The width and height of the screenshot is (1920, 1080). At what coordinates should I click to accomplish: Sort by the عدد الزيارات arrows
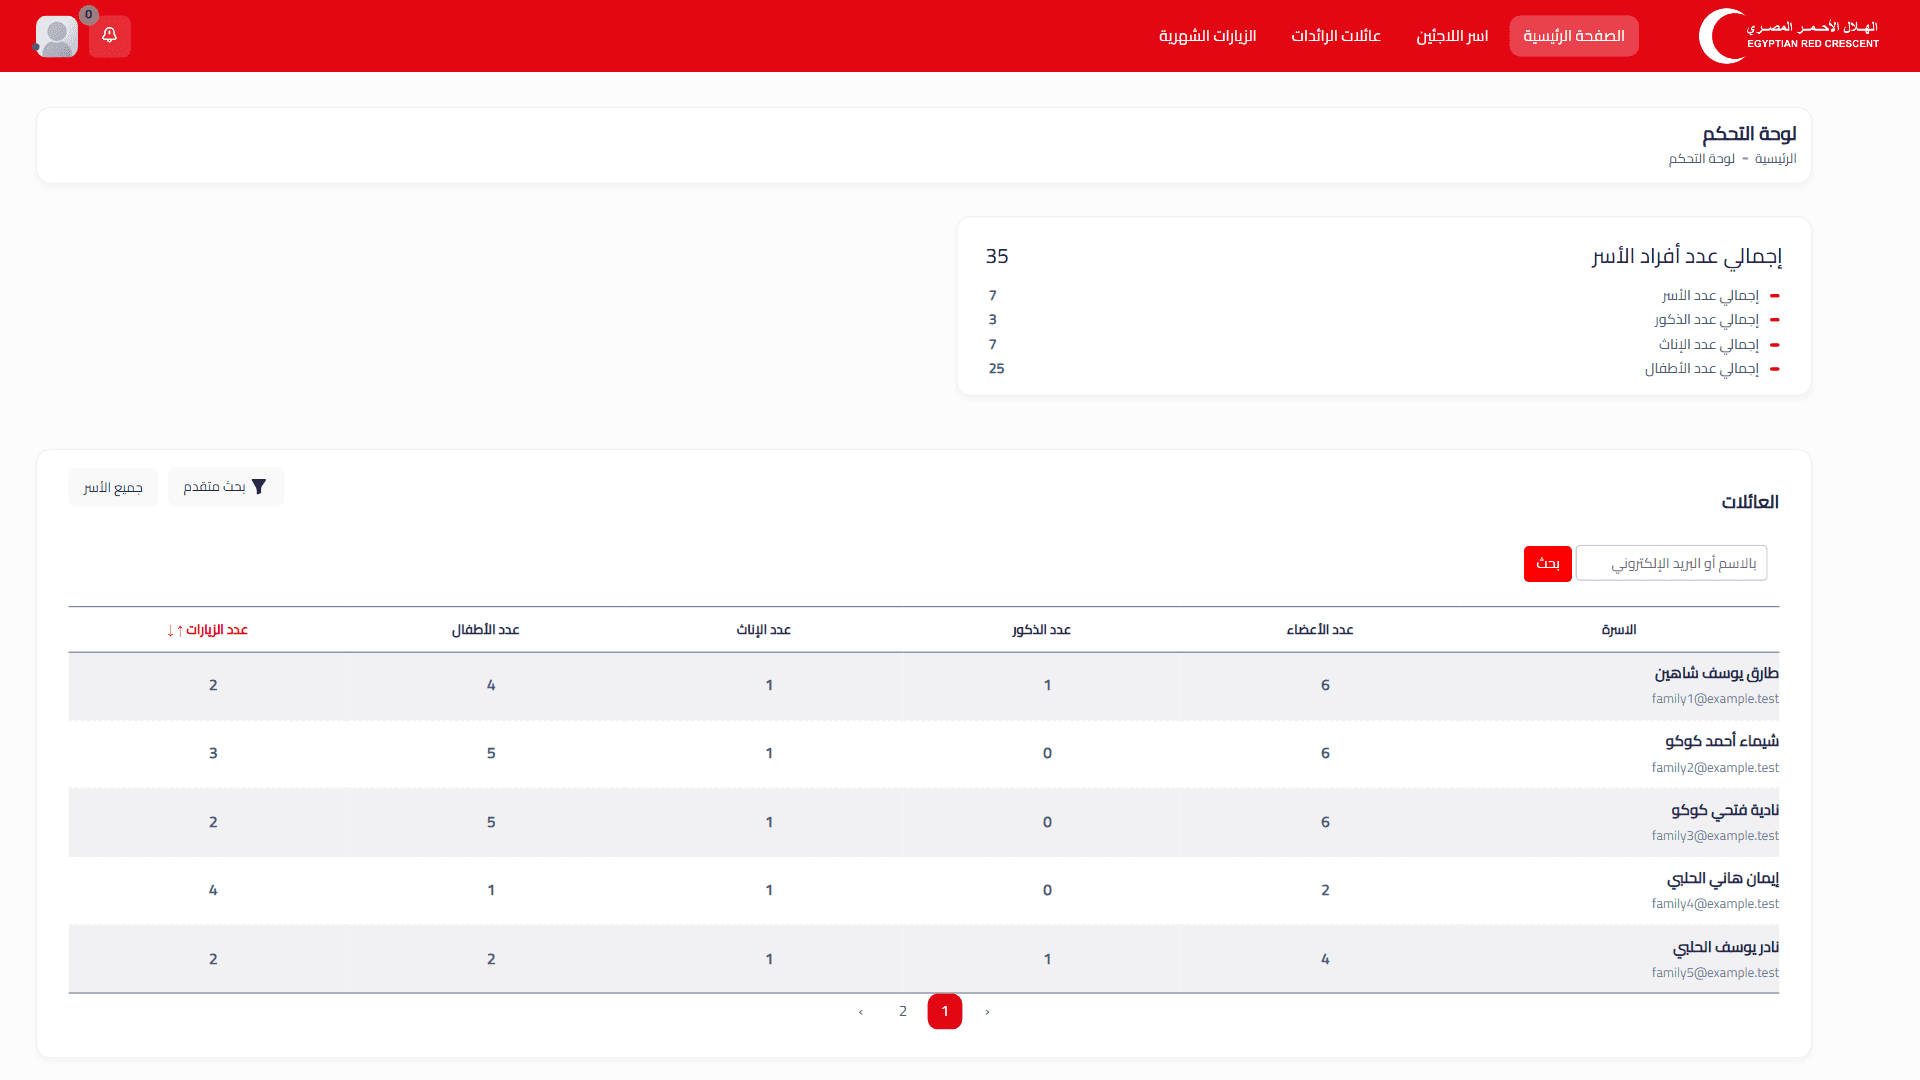[x=175, y=630]
